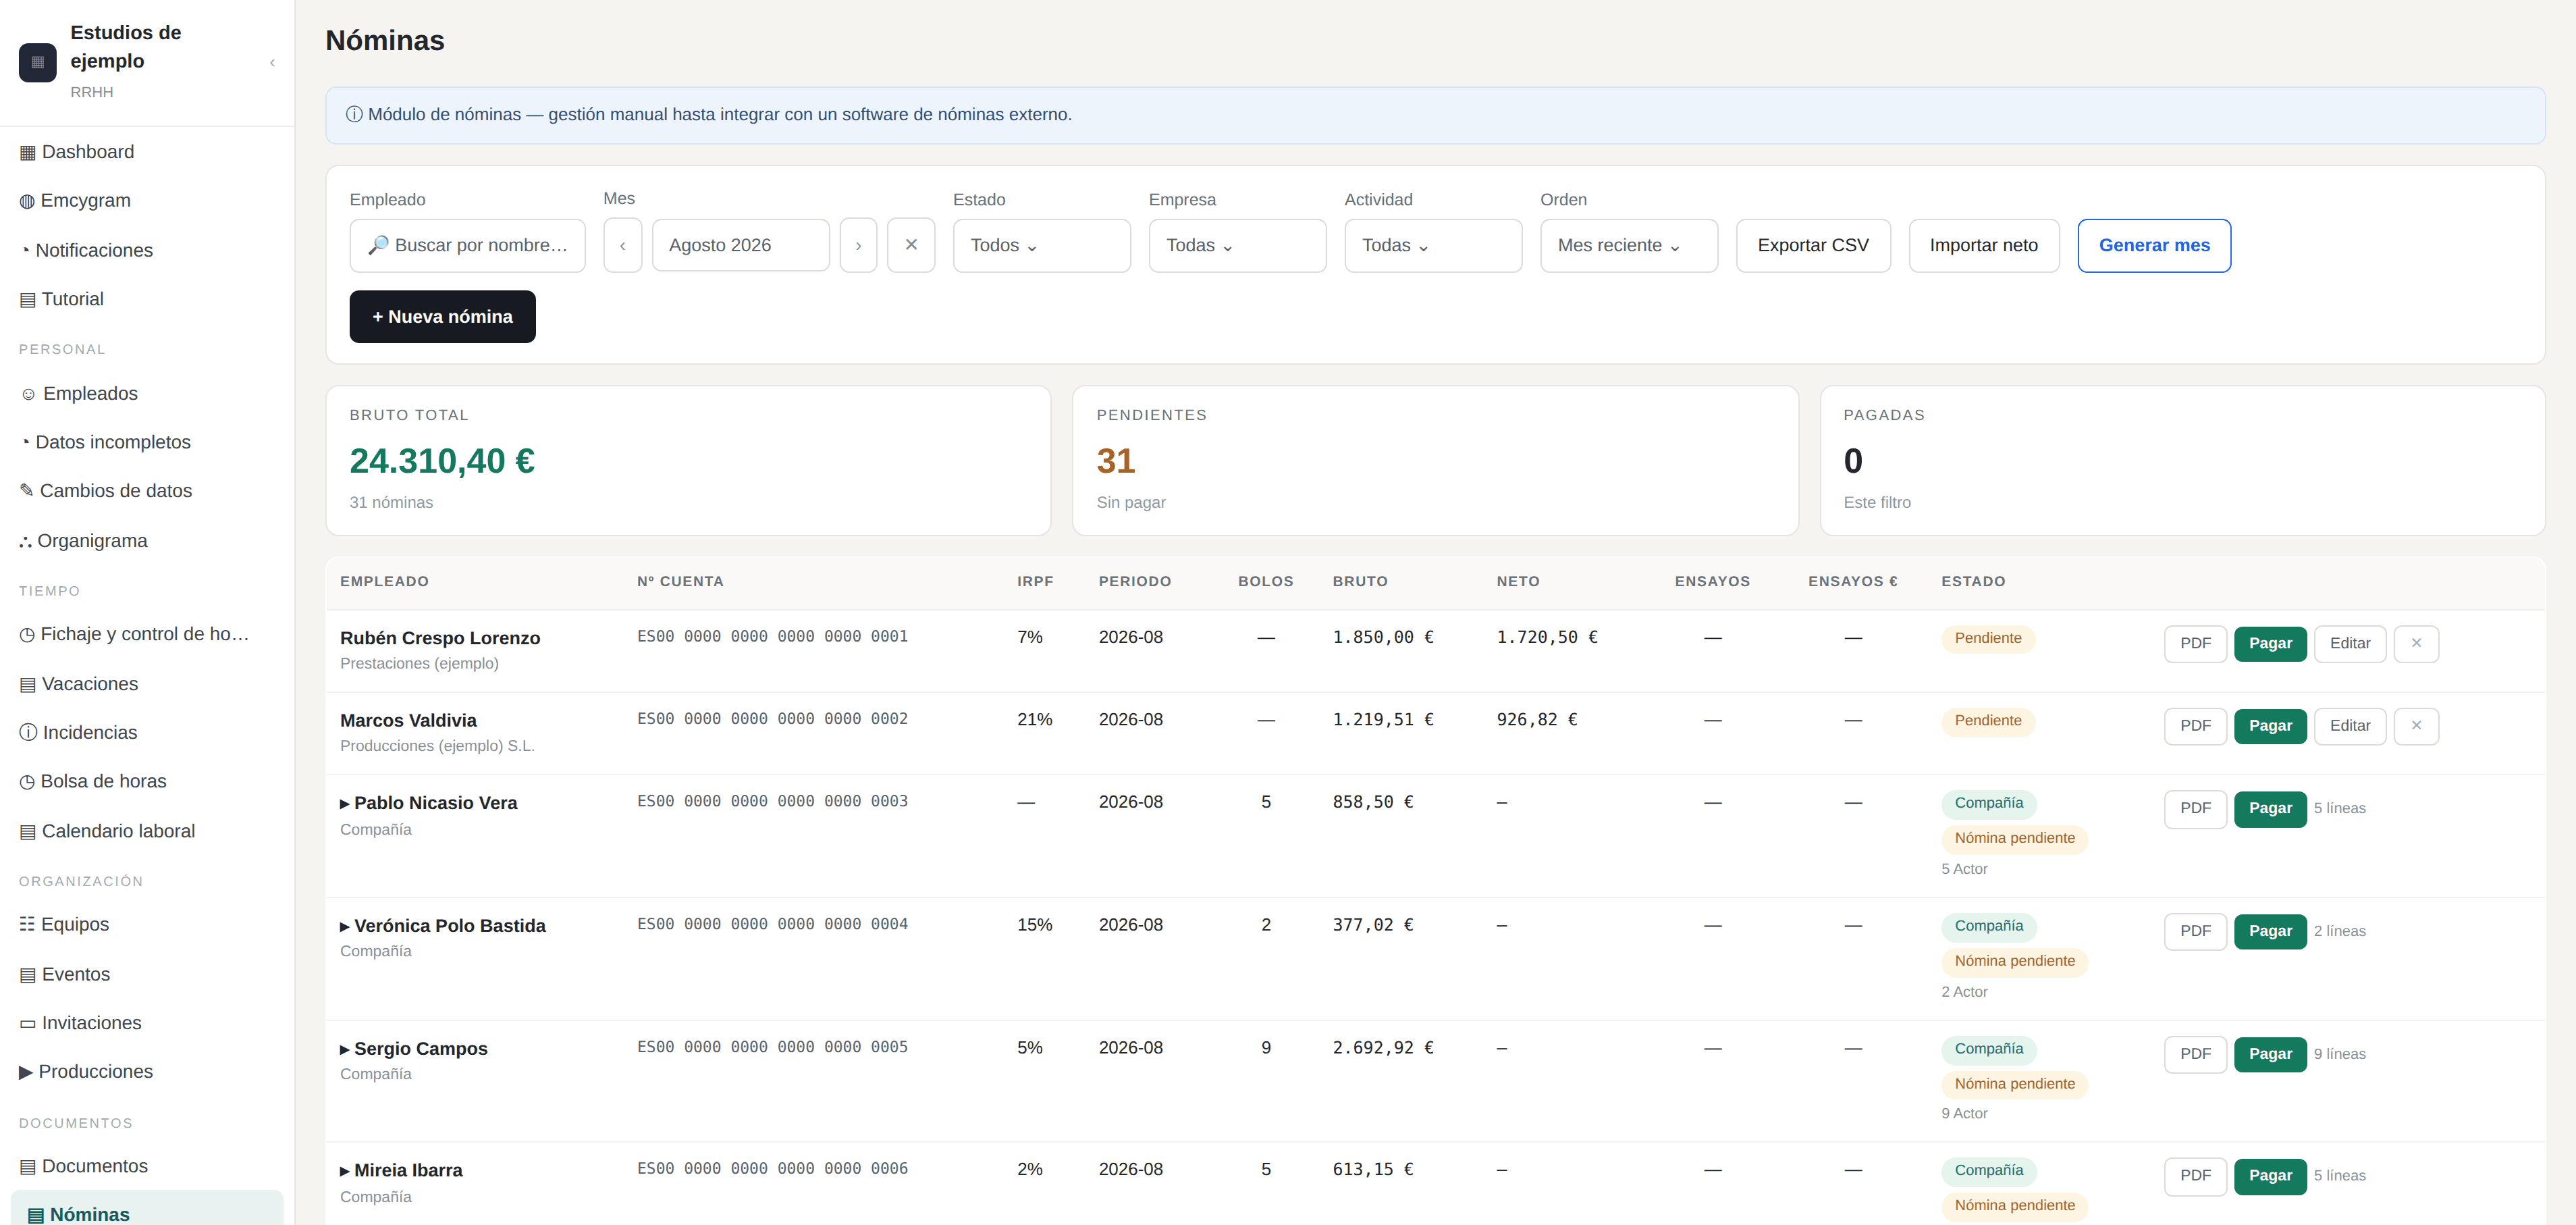
Task: Click the Dashboard grid icon
Action: click(28, 153)
